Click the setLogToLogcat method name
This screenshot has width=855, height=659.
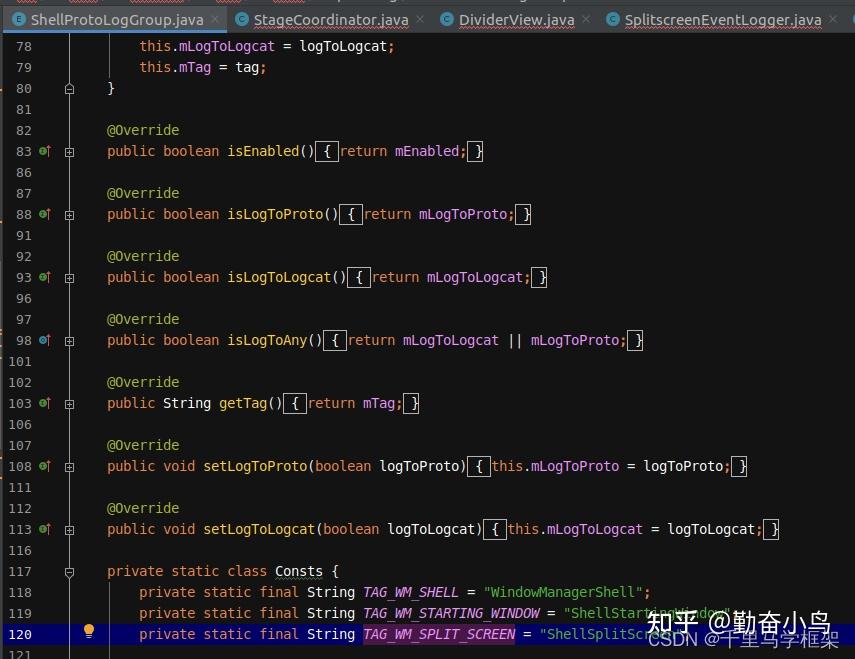point(259,529)
